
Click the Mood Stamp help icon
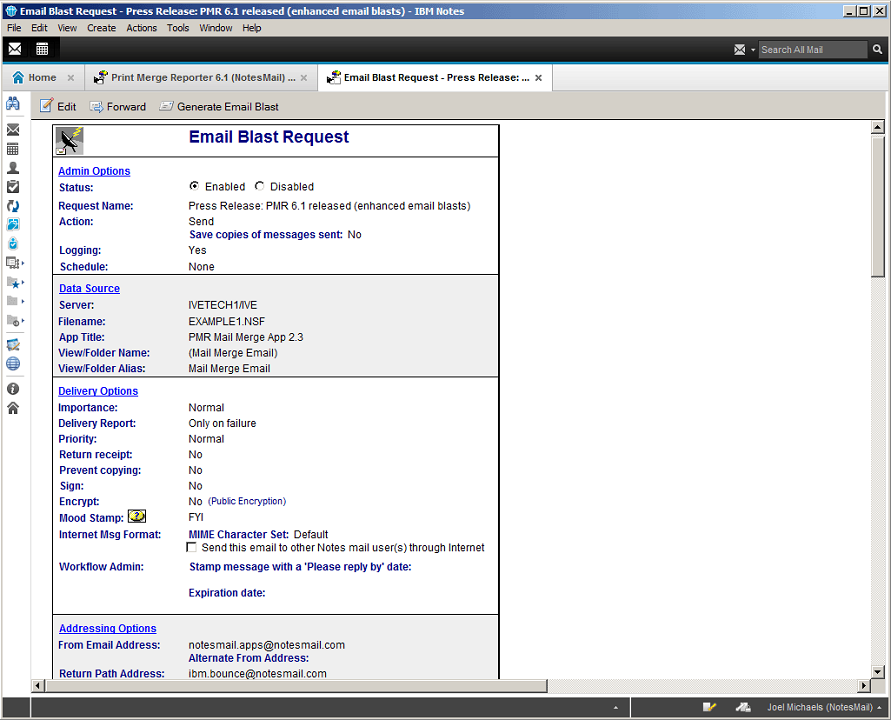click(x=137, y=517)
